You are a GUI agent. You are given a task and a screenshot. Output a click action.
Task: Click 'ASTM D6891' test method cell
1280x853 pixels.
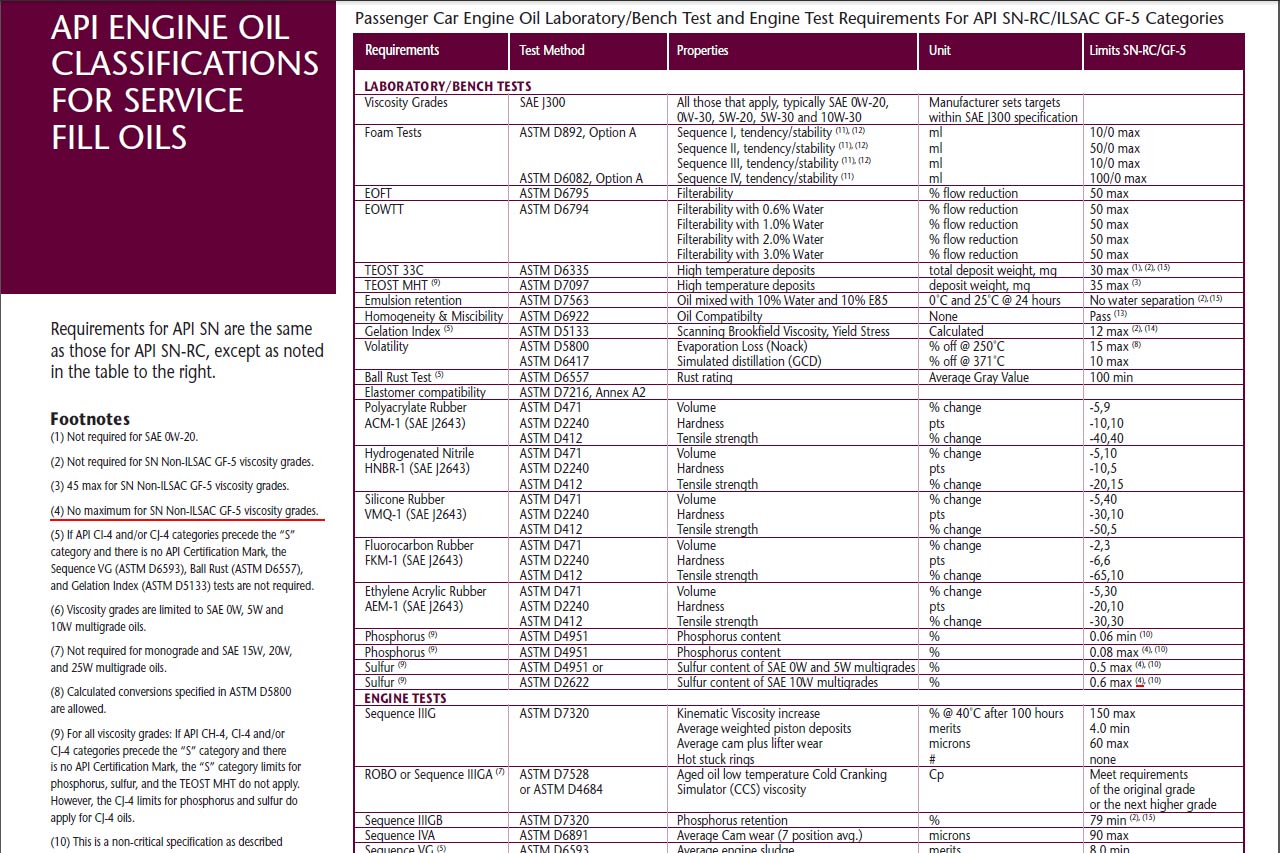point(554,835)
